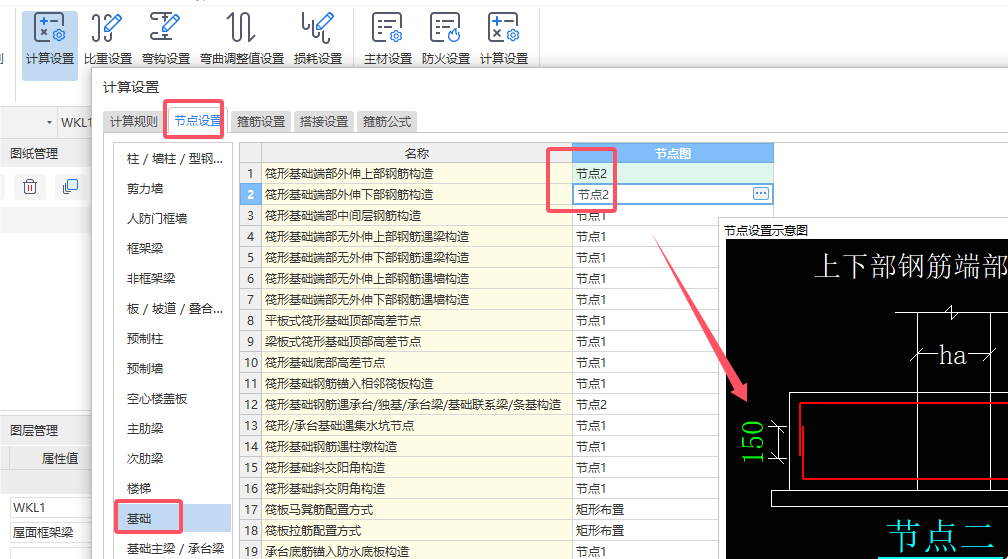Click the 图层管理 panel header
Viewport: 1008px width, 559px height.
point(34,430)
